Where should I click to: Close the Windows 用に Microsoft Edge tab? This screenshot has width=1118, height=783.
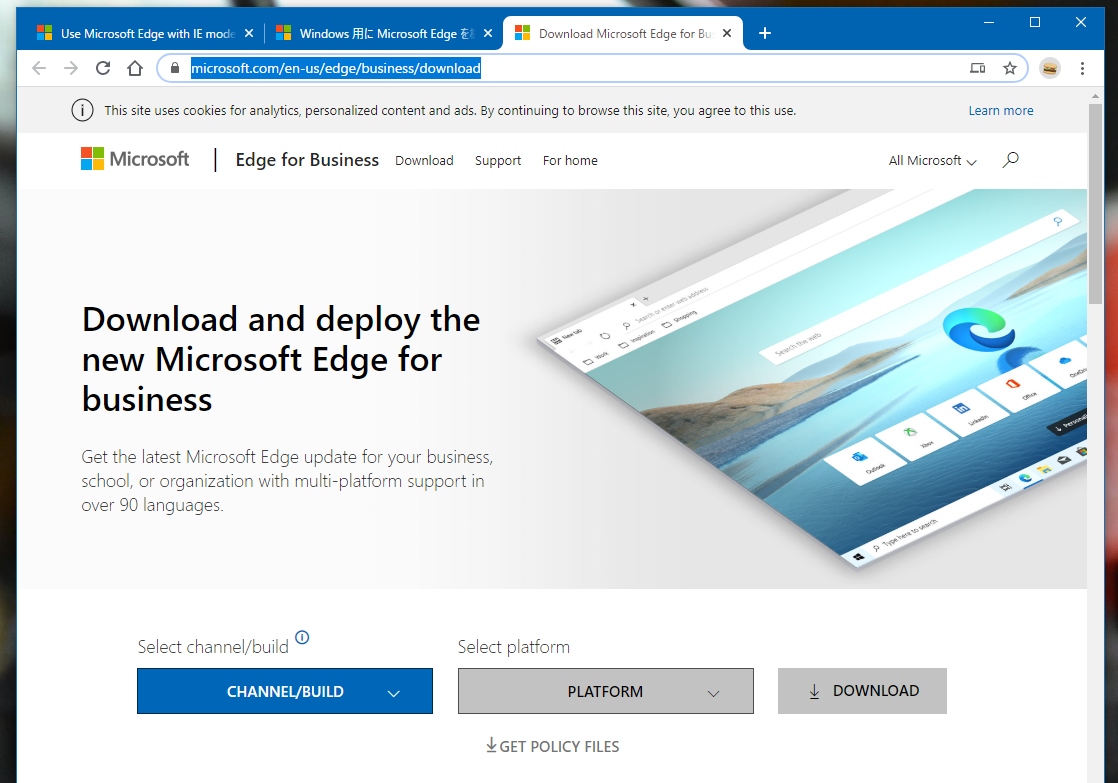pos(488,34)
